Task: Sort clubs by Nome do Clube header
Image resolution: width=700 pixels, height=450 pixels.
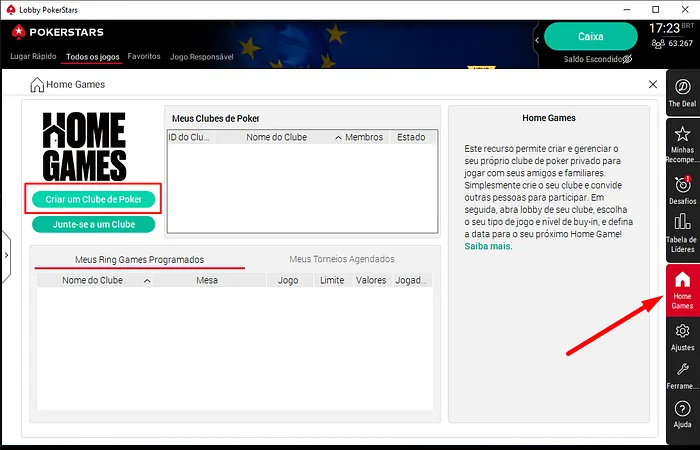Action: [x=279, y=137]
